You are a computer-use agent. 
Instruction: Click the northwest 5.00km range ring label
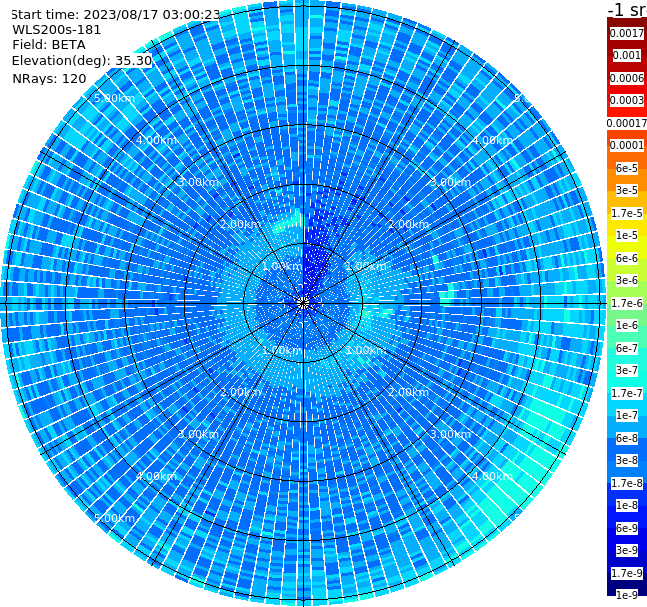(x=114, y=98)
